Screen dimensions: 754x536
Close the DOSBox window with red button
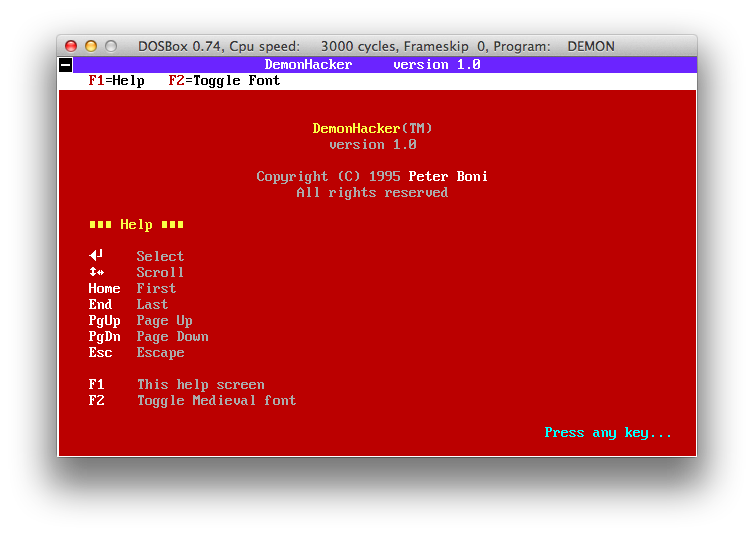[71, 46]
